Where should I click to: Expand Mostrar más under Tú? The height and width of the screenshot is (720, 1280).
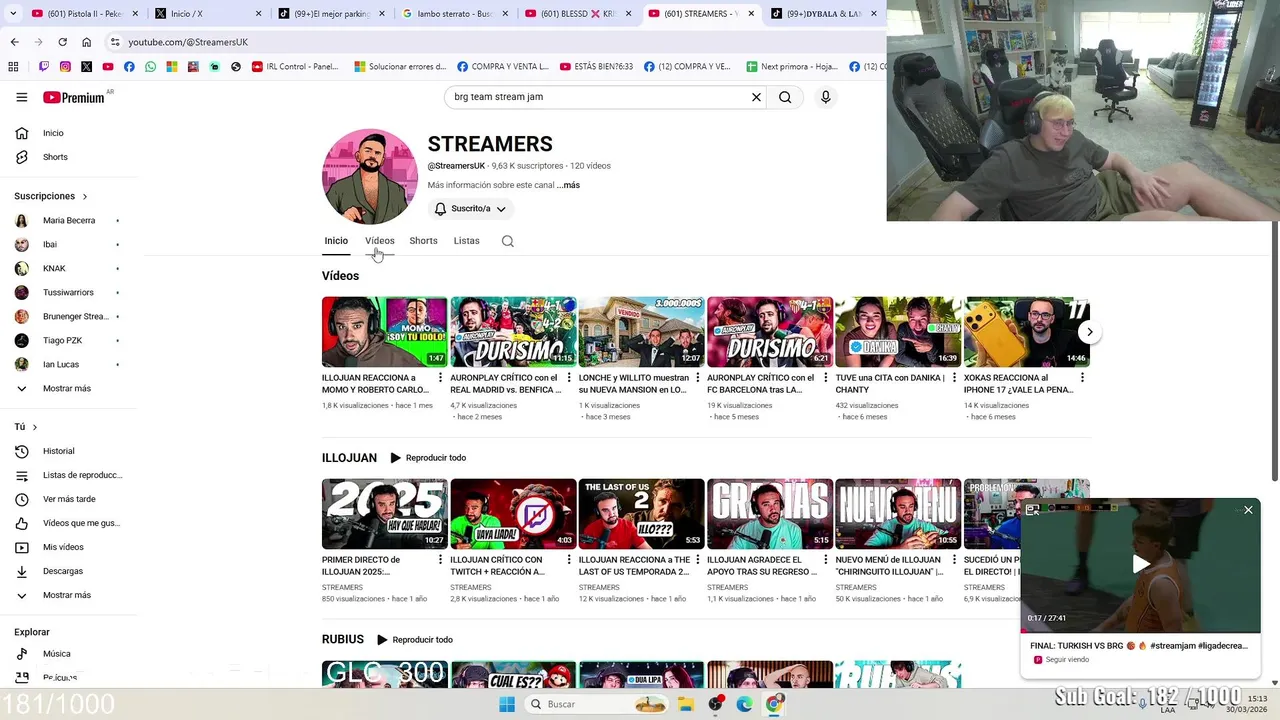[68, 595]
